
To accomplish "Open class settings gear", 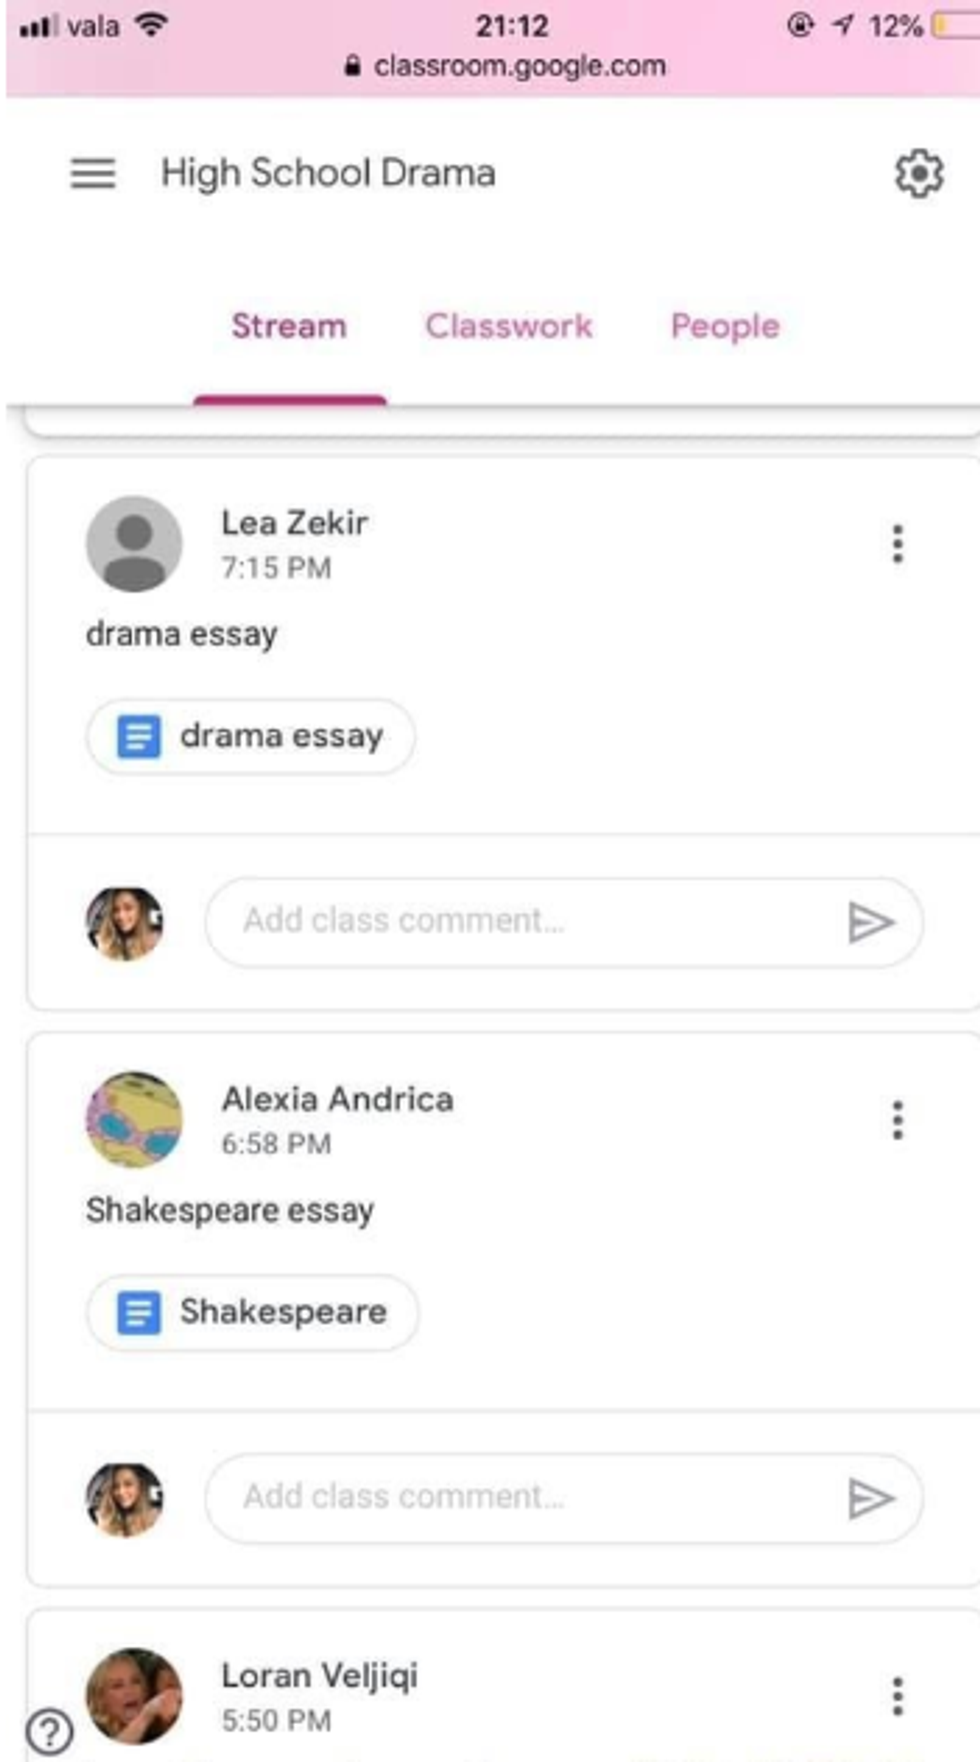I will [918, 174].
